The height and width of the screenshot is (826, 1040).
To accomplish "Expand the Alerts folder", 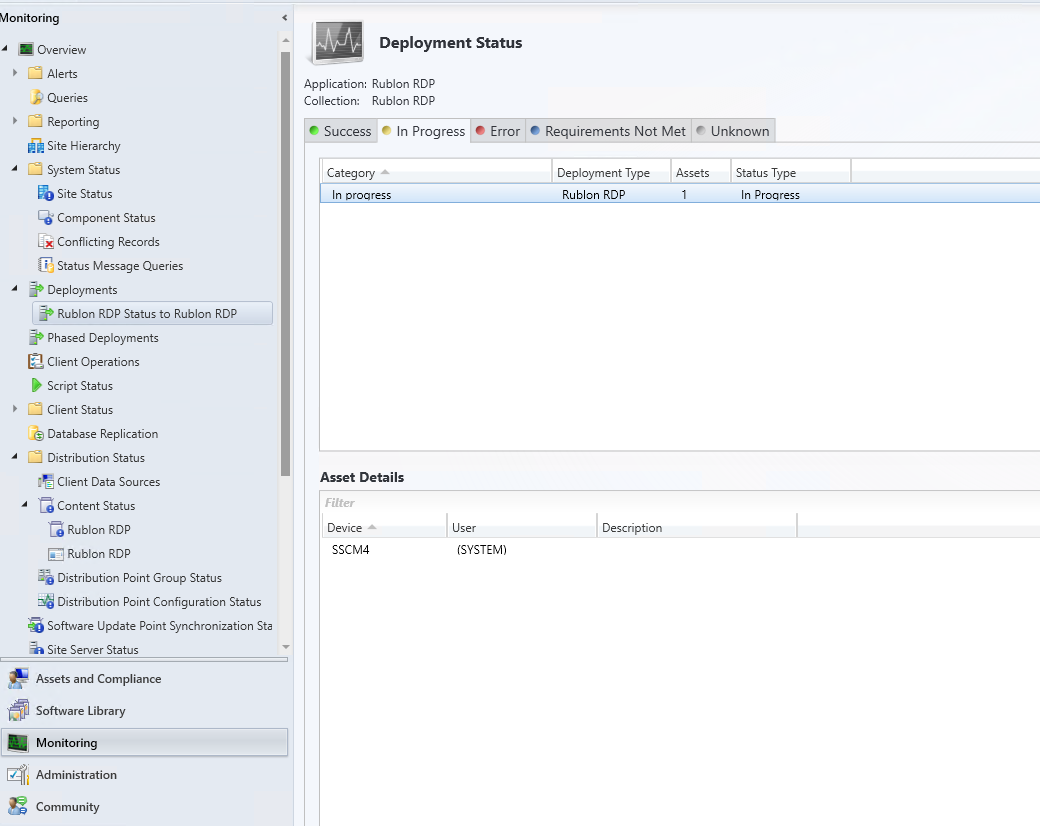I will (x=15, y=74).
